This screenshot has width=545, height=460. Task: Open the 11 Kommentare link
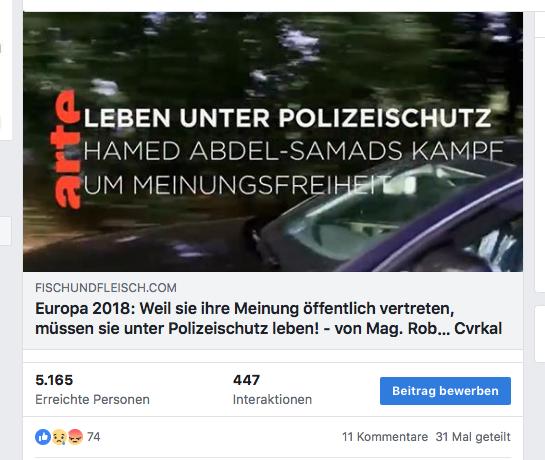point(385,437)
